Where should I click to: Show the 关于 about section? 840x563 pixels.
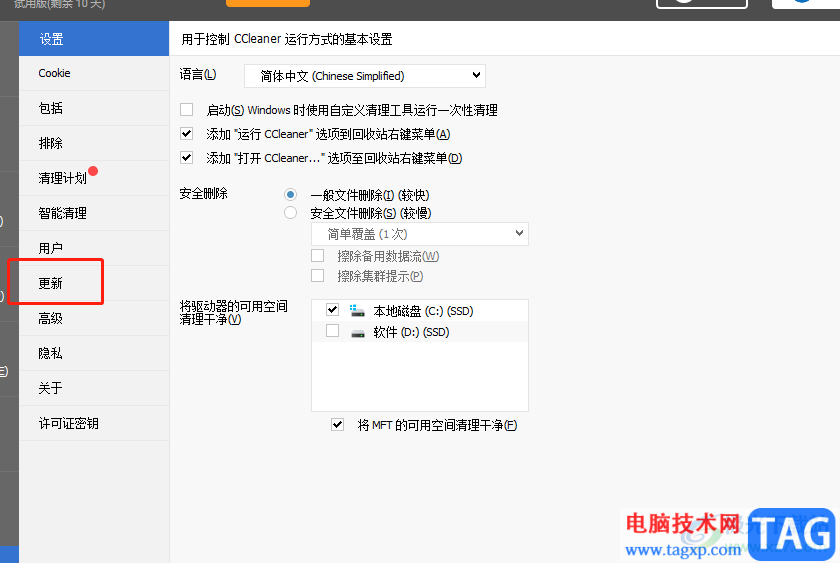[x=94, y=388]
